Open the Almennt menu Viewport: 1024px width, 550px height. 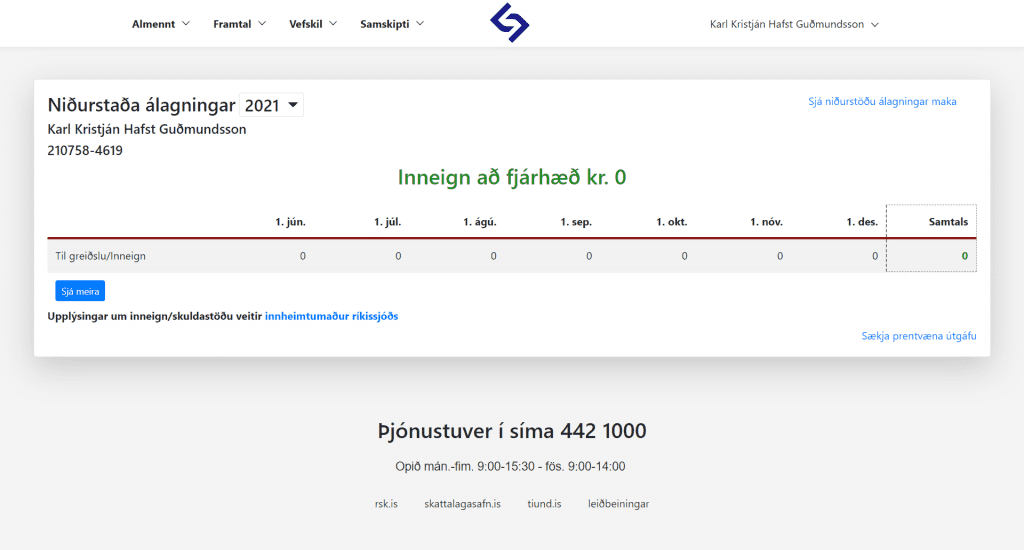(x=160, y=24)
